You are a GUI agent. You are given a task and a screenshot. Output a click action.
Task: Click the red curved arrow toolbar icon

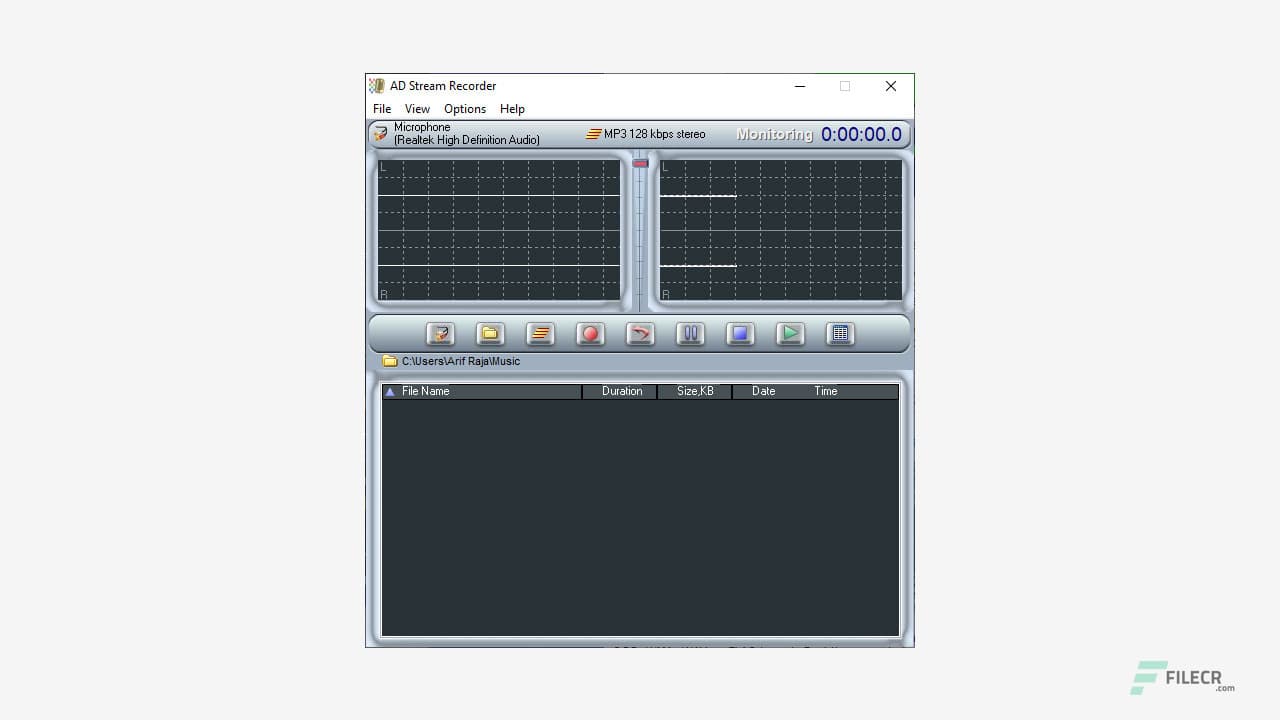click(640, 334)
